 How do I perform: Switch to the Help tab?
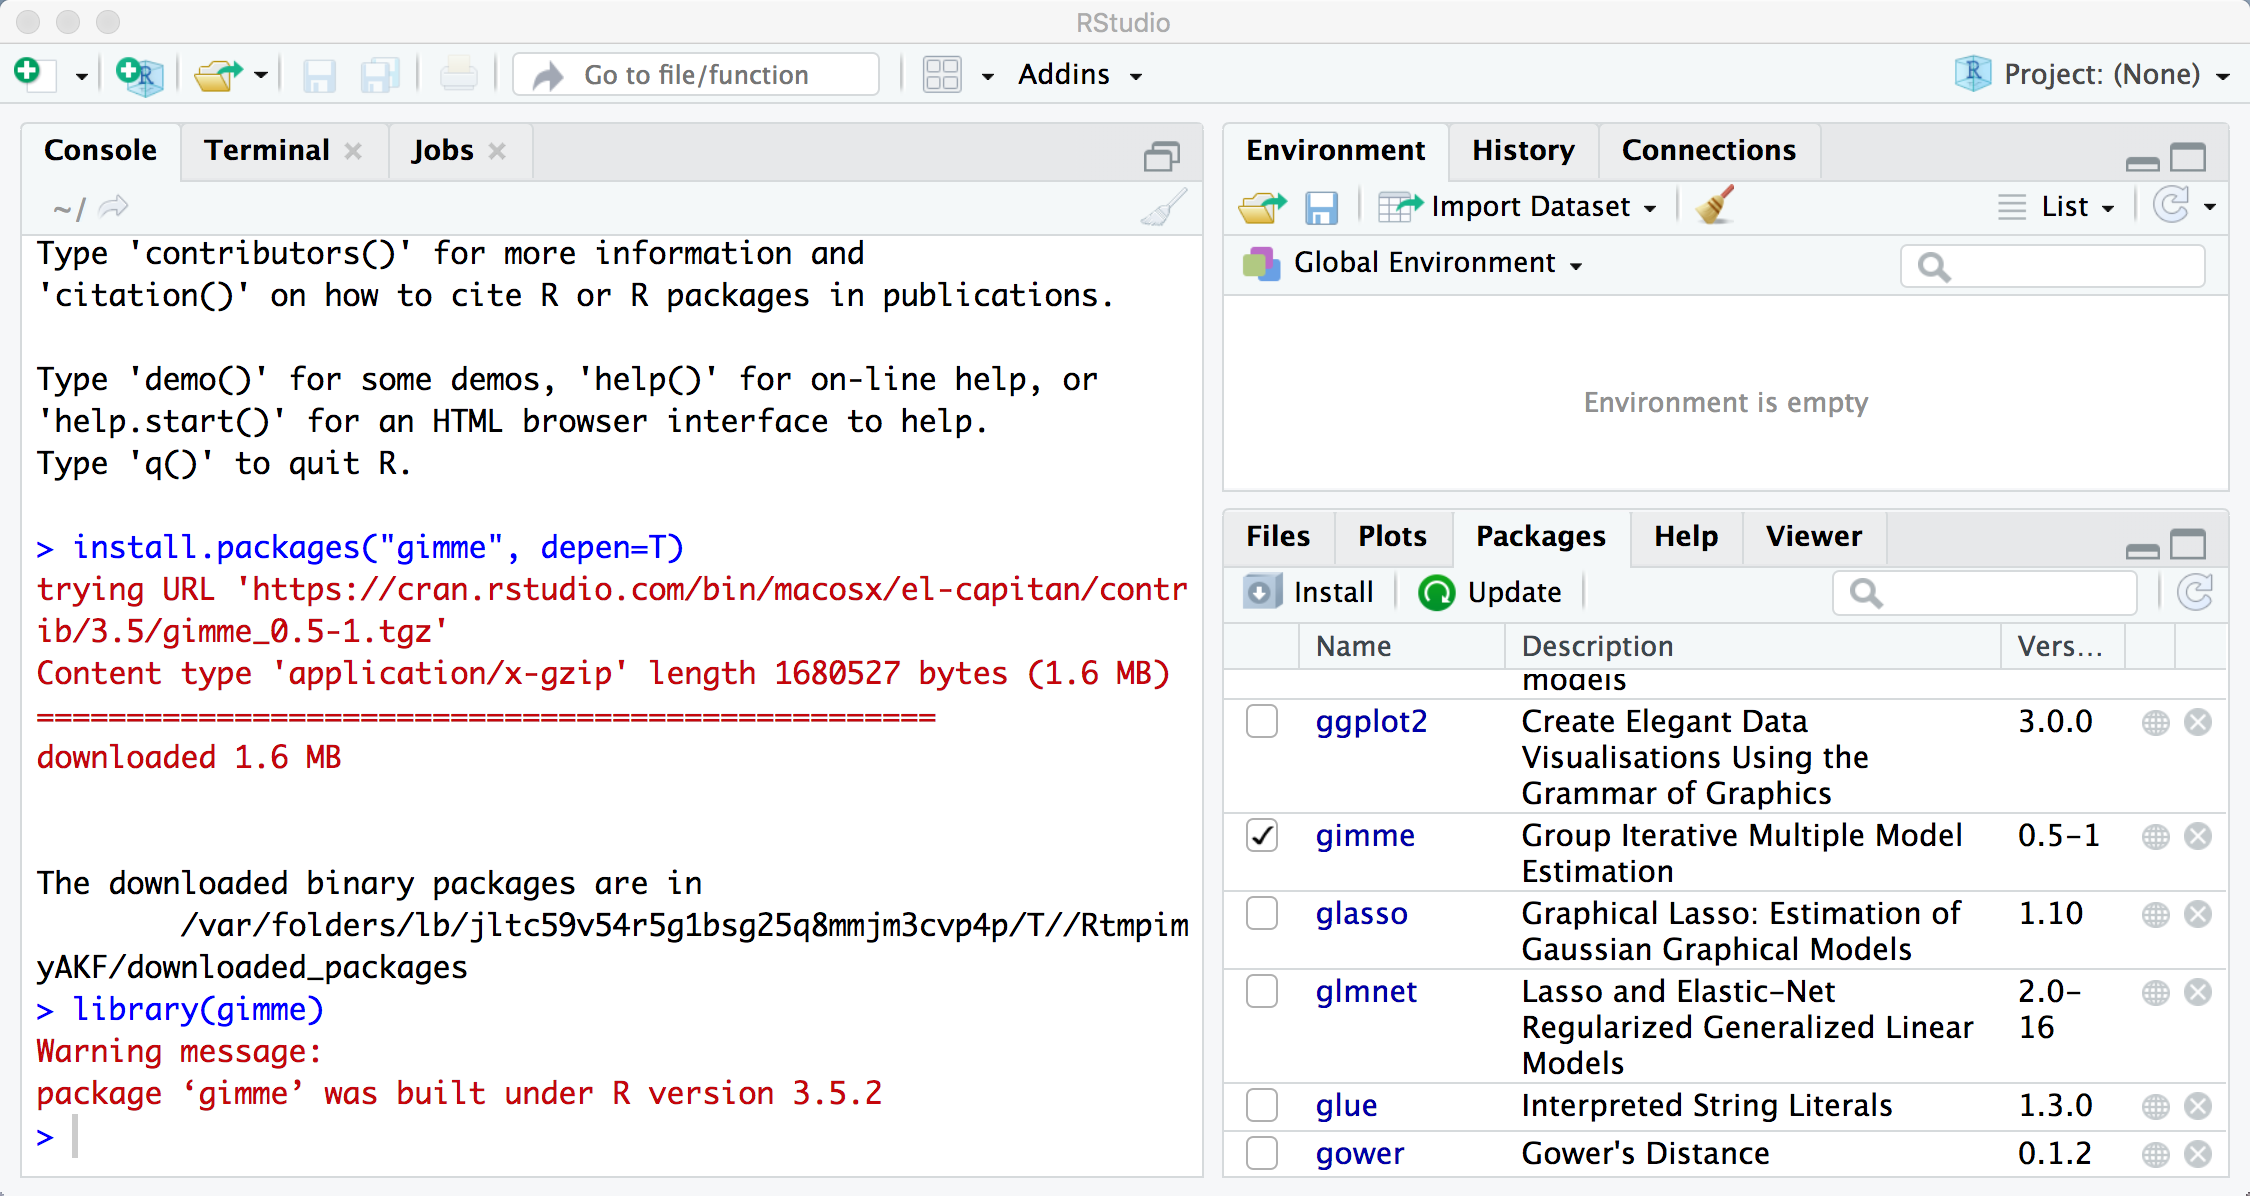point(1686,537)
